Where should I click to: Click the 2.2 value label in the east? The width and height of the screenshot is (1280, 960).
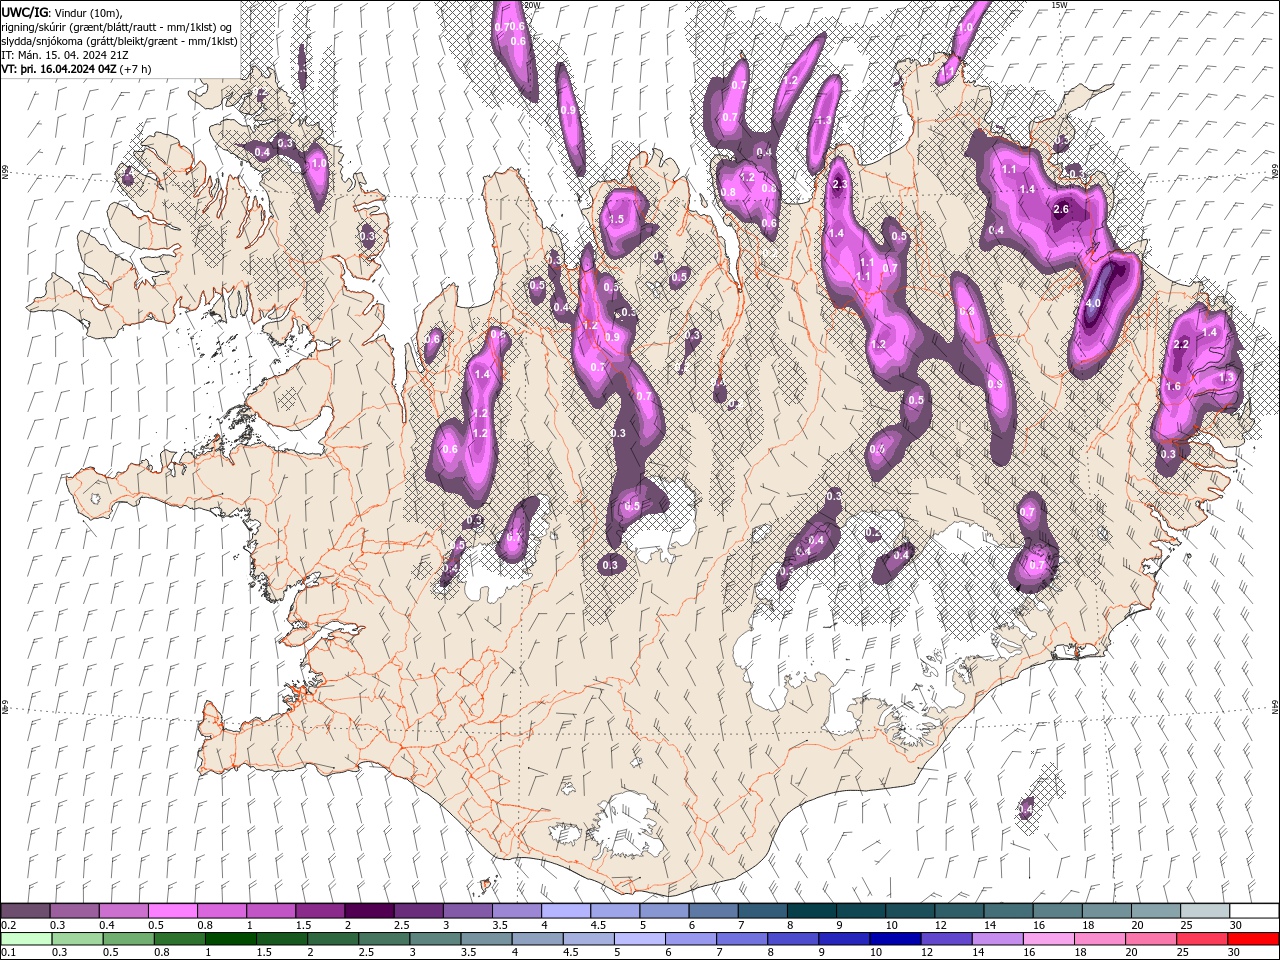[x=1180, y=344]
